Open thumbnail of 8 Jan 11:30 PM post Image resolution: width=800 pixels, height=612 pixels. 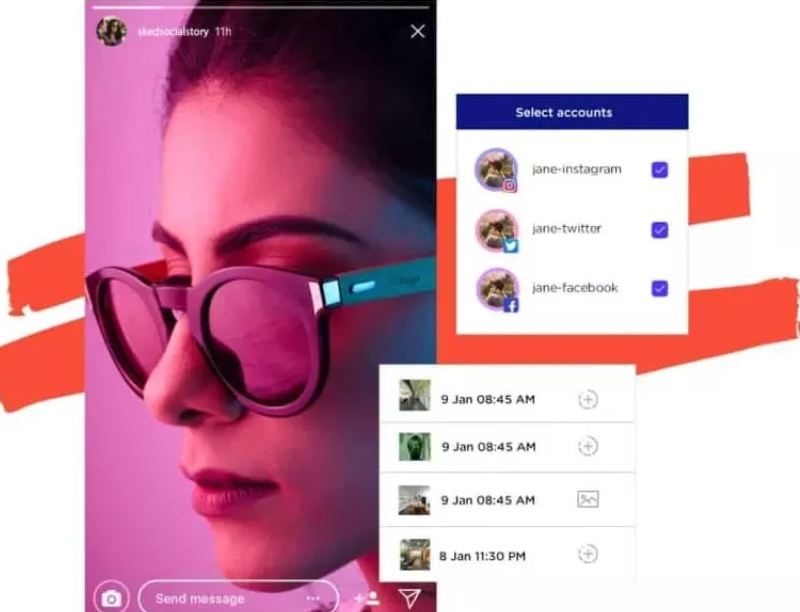tap(415, 554)
